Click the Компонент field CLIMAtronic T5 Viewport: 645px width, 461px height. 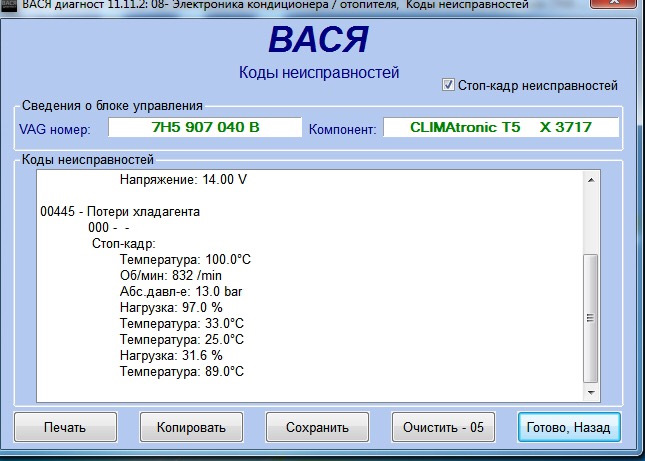pos(501,127)
